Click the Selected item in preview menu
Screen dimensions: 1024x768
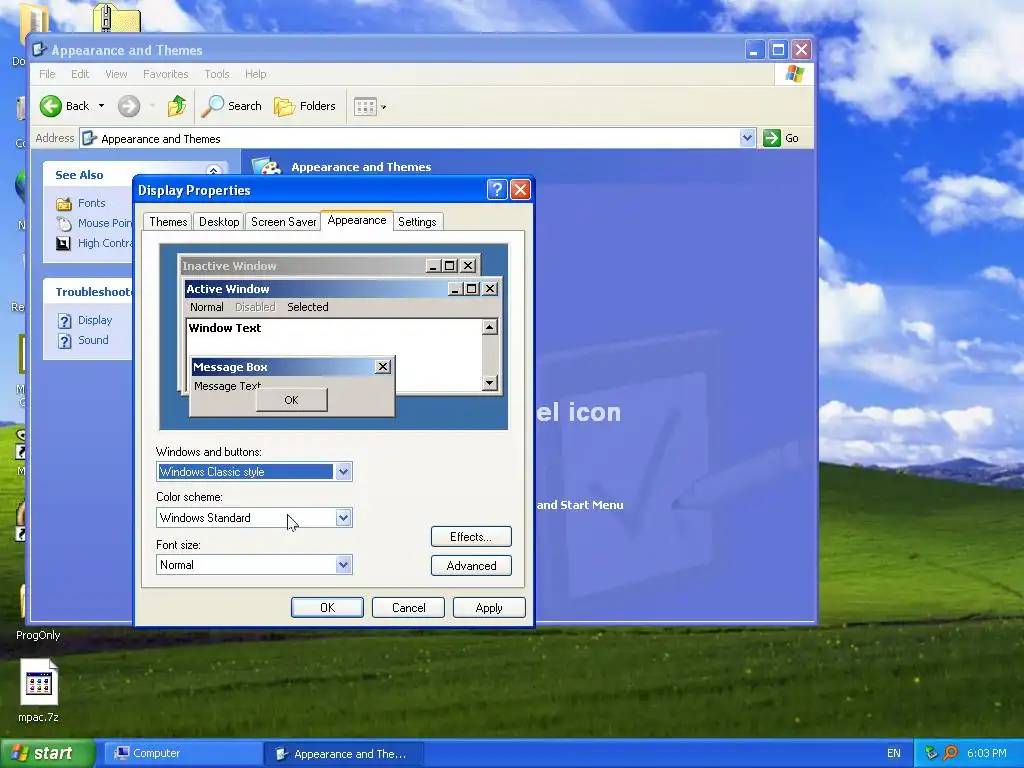tap(308, 307)
